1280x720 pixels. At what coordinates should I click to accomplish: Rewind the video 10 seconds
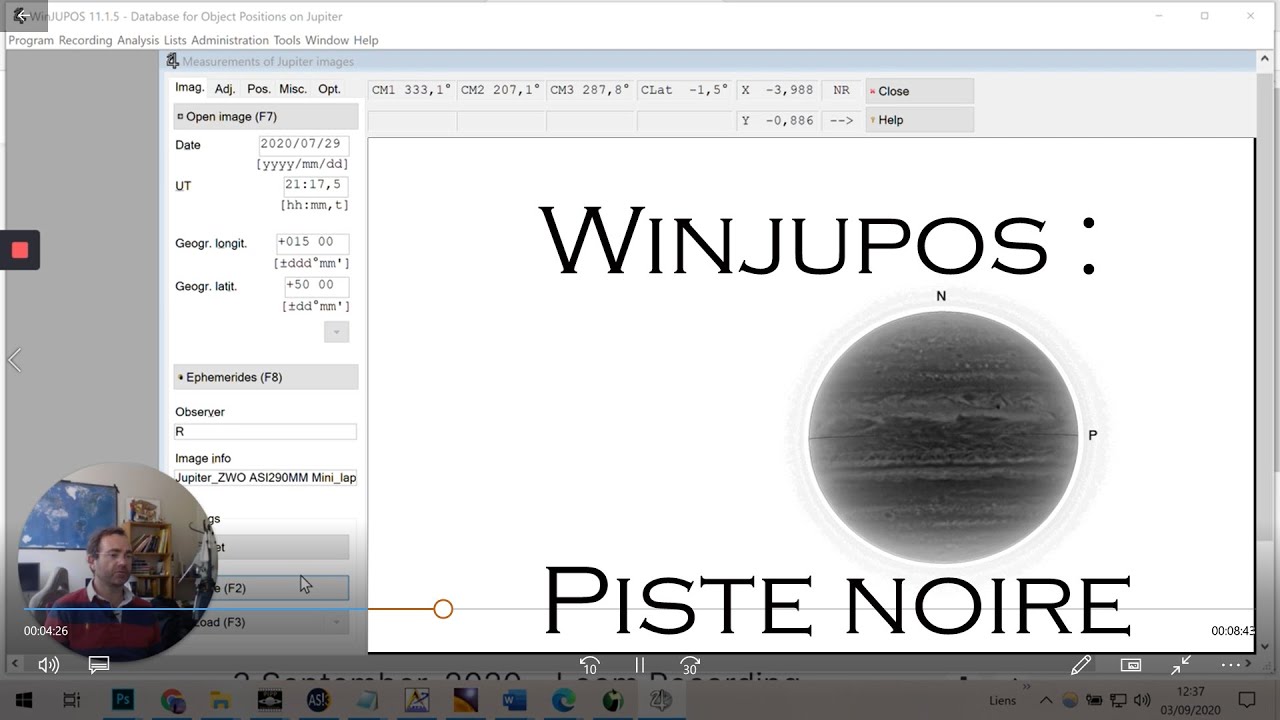click(x=590, y=665)
